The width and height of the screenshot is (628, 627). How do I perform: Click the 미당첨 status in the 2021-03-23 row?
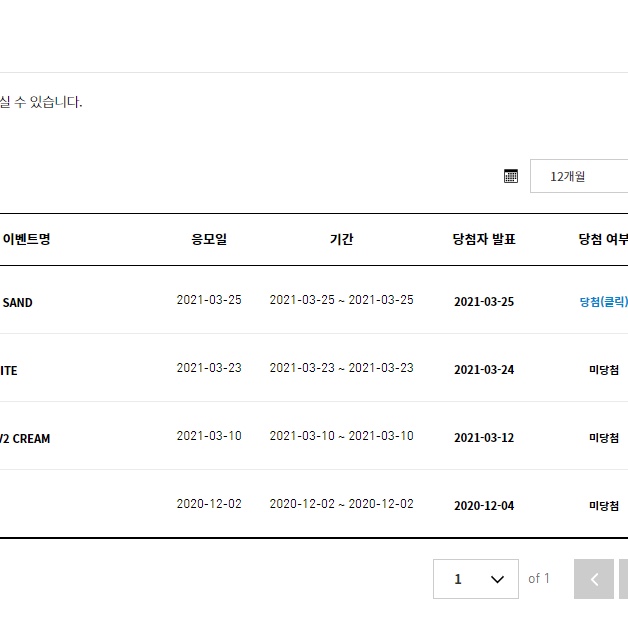(604, 370)
